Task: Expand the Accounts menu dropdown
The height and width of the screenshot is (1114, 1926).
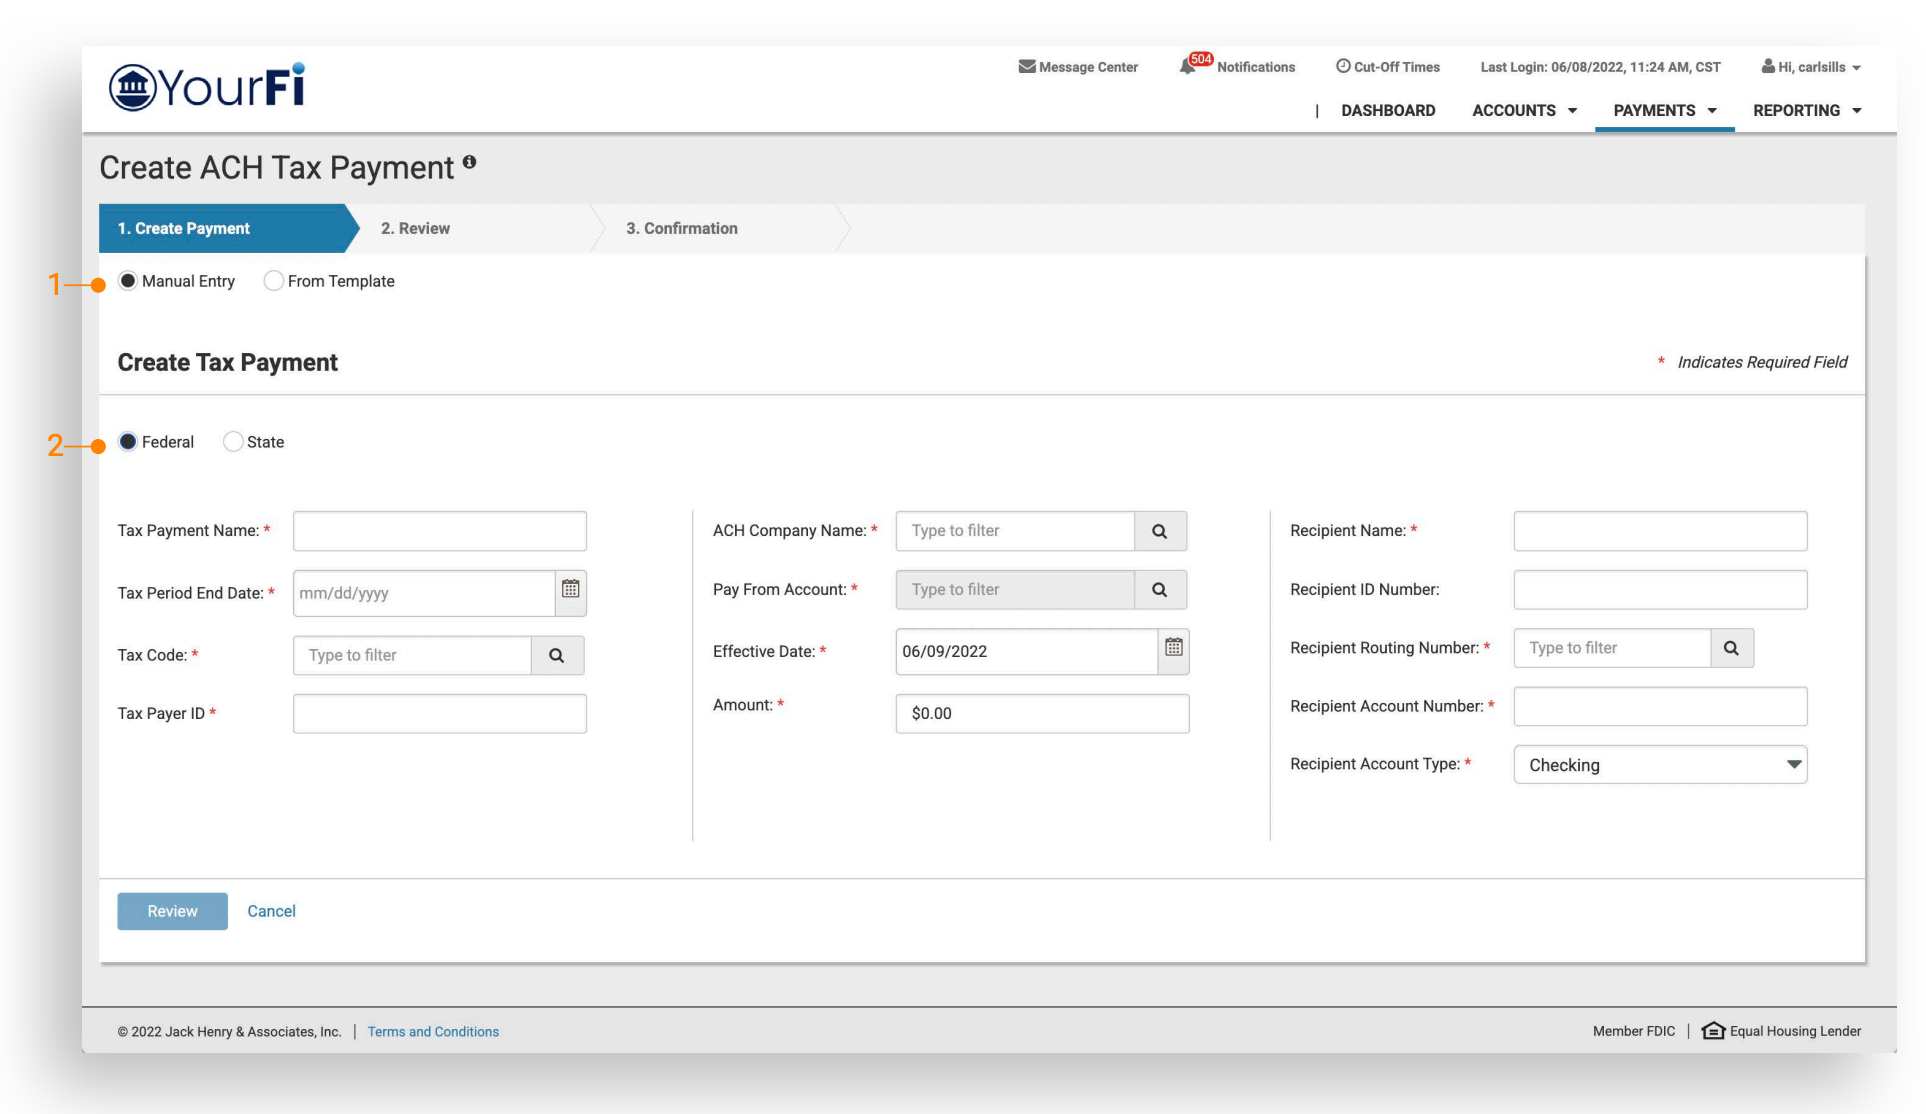Action: pyautogui.click(x=1524, y=111)
